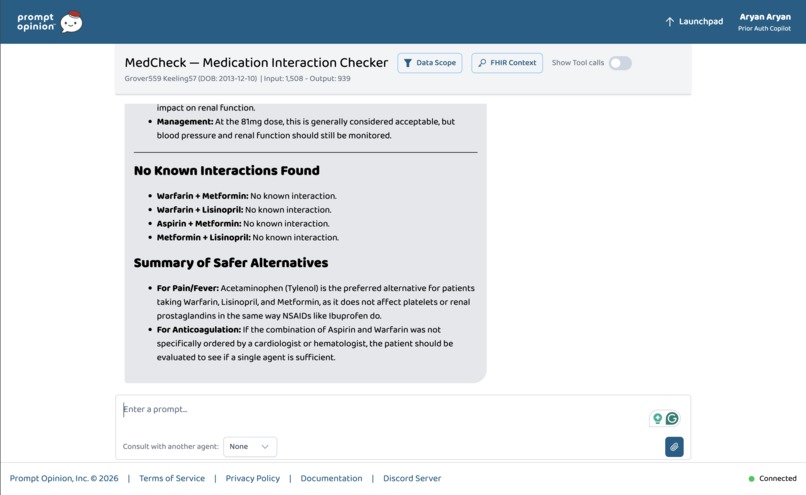Click the Grammarly G icon
This screenshot has height=495, width=806.
tap(672, 418)
